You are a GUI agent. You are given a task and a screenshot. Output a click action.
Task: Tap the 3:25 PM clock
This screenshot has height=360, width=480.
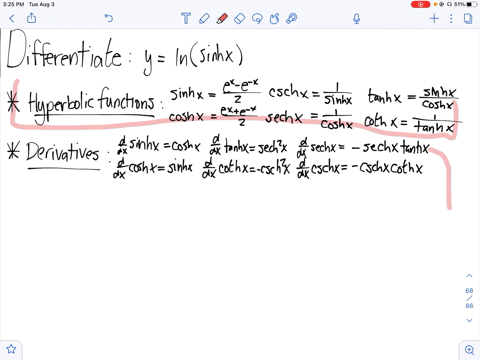click(x=13, y=4)
